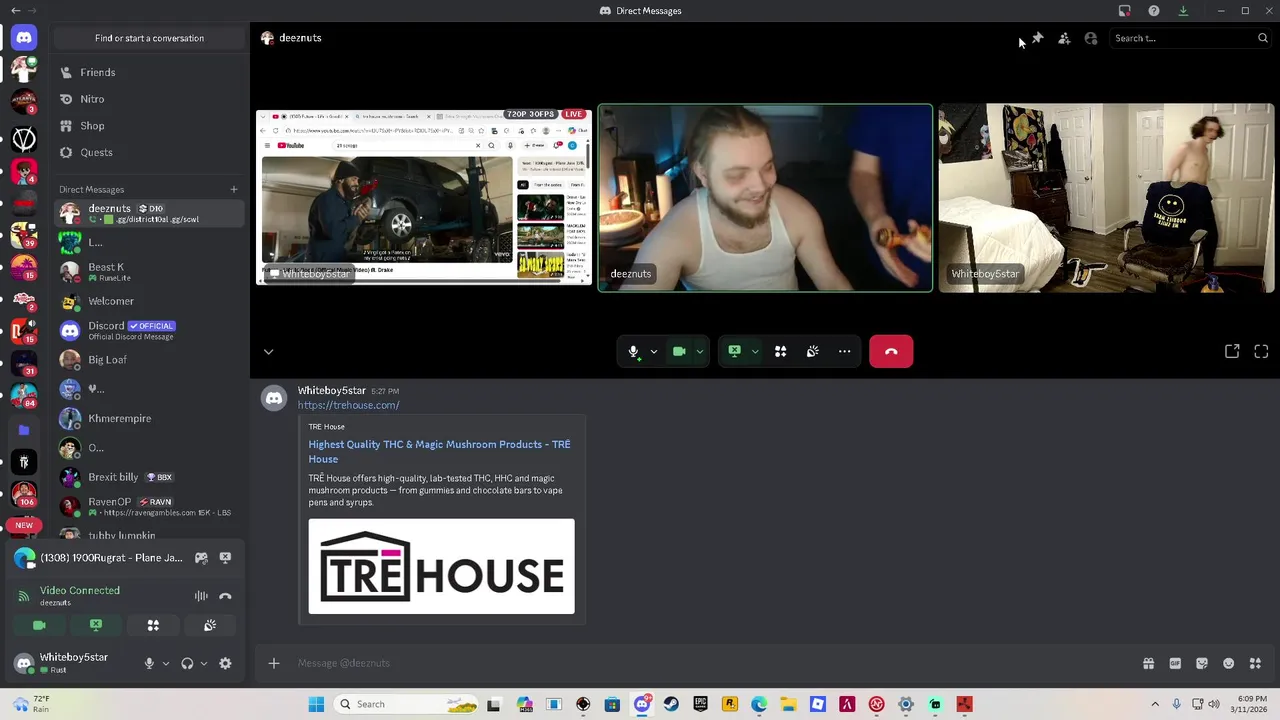
Task: Open Big Loaf conversation
Action: [x=149, y=360]
